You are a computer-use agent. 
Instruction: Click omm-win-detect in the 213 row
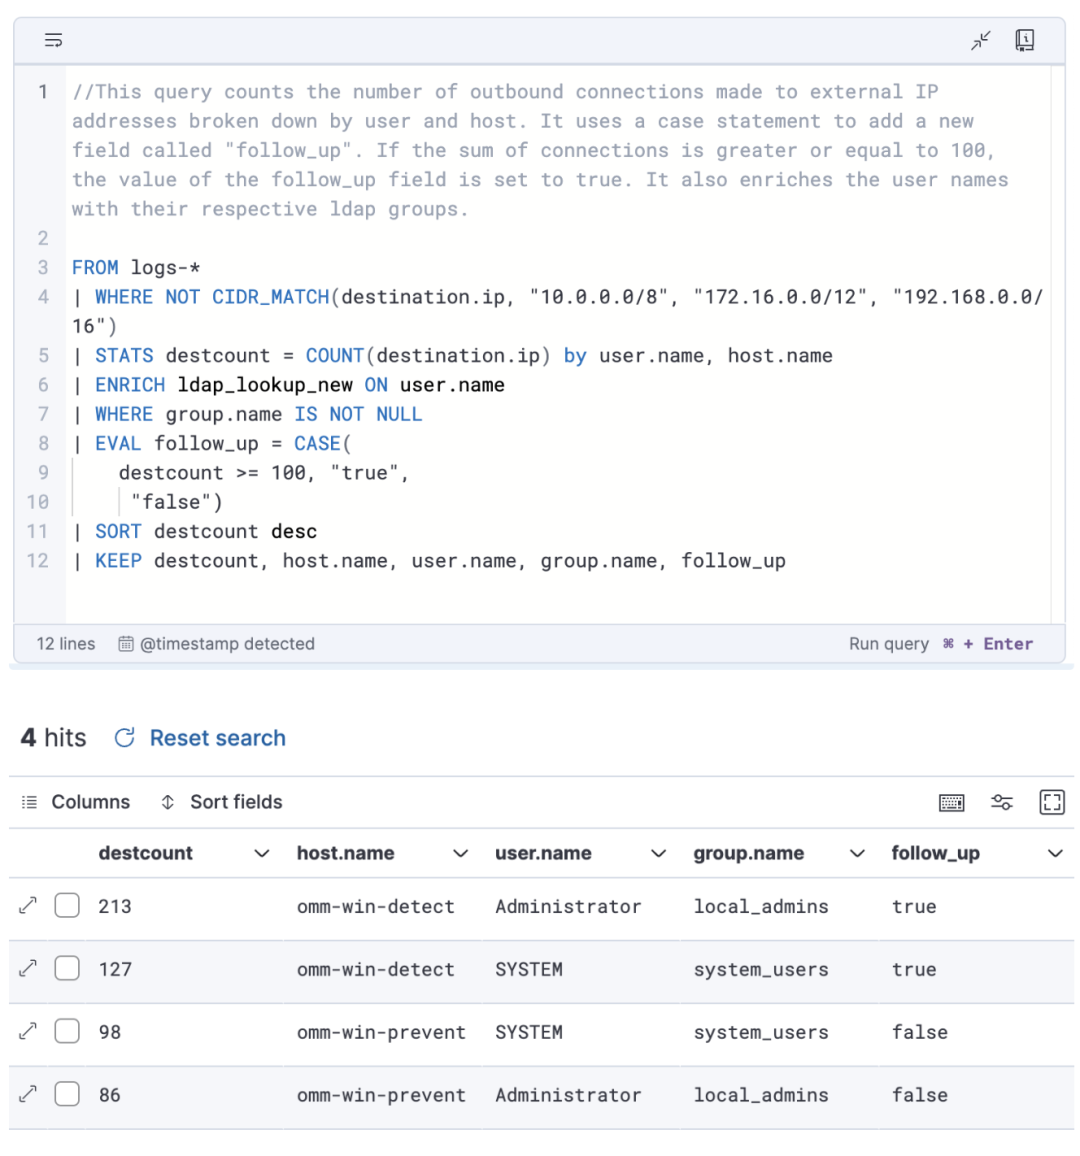(x=375, y=906)
